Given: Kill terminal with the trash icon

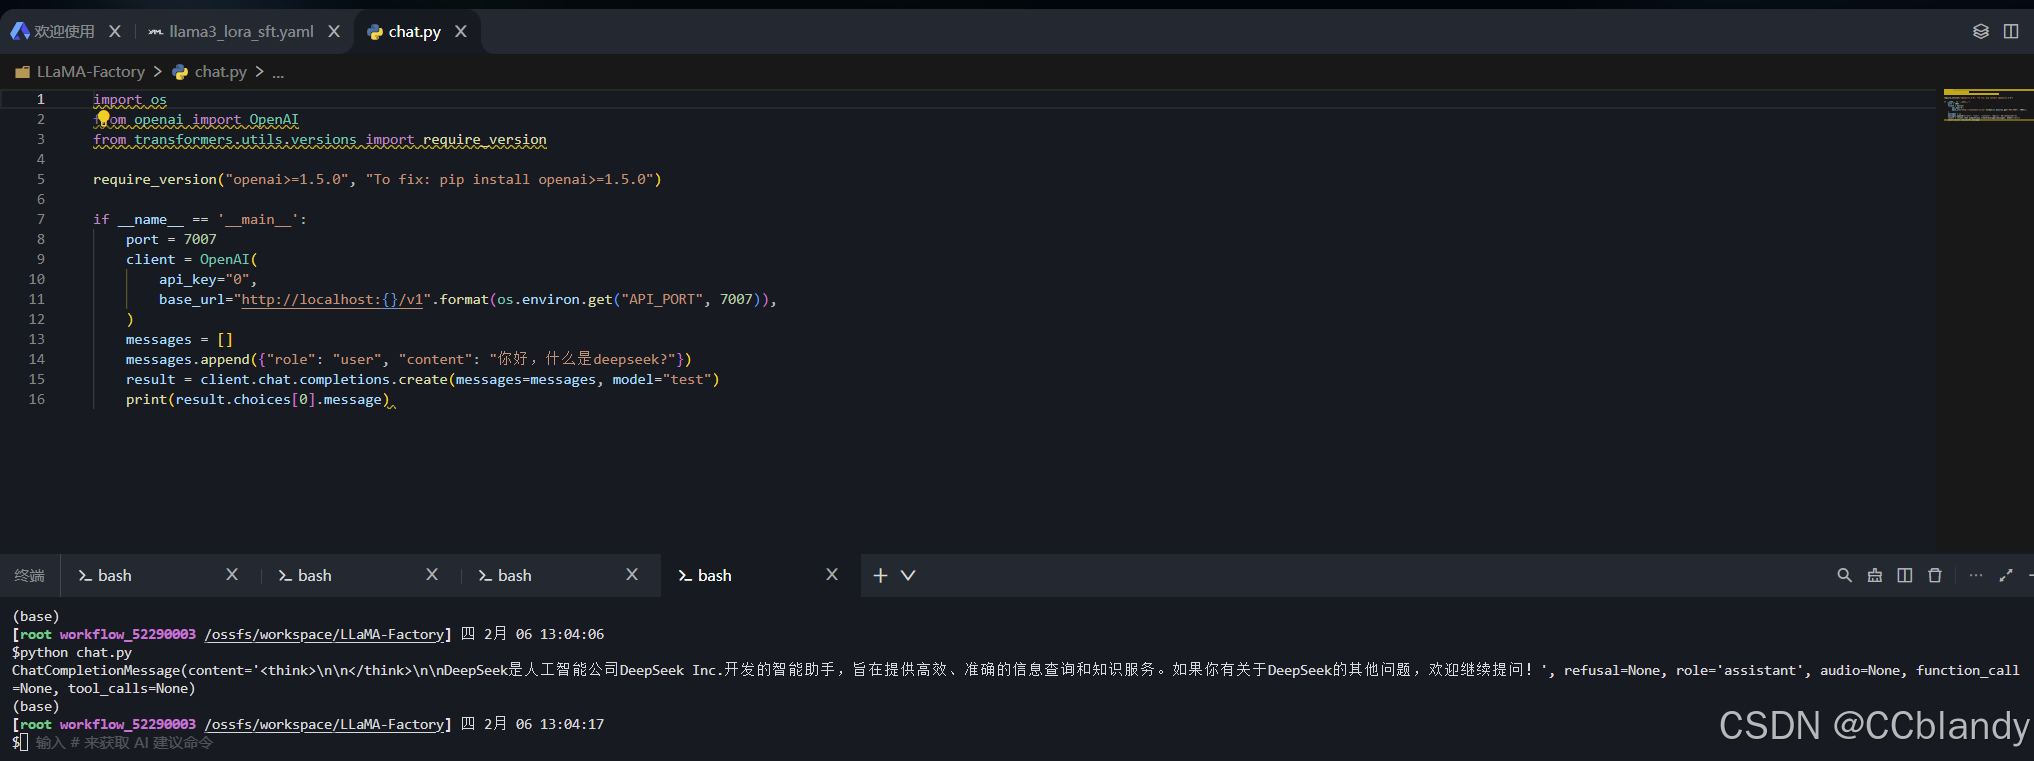Looking at the screenshot, I should point(1935,575).
